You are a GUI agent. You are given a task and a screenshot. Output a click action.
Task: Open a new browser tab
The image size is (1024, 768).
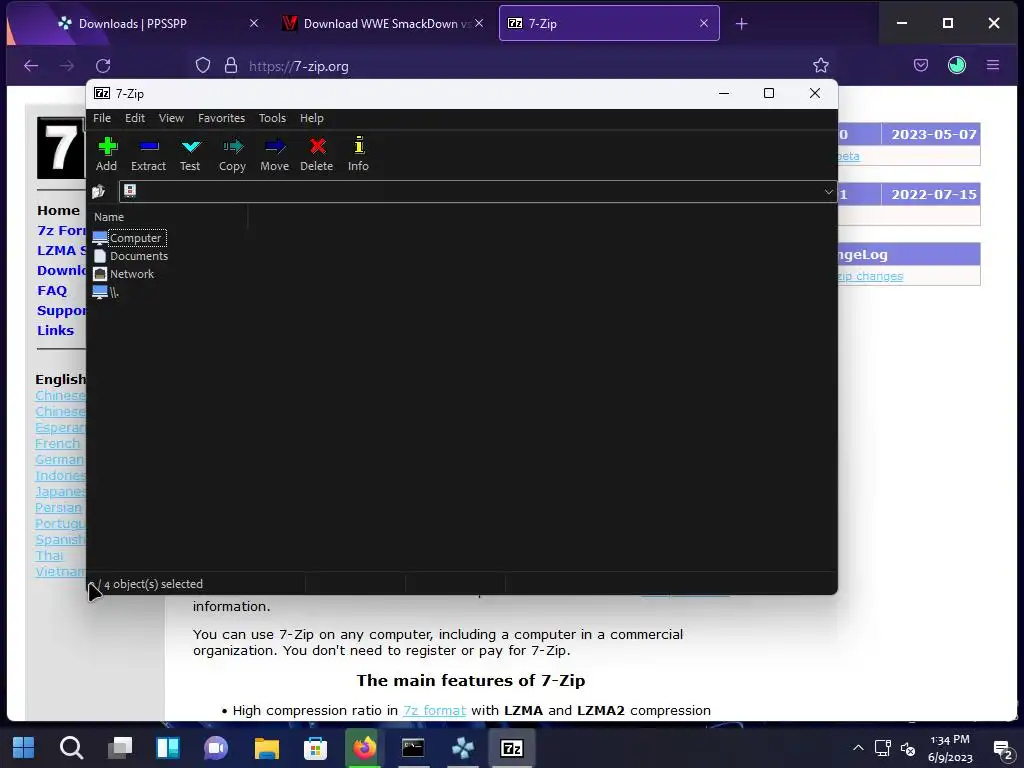741,24
